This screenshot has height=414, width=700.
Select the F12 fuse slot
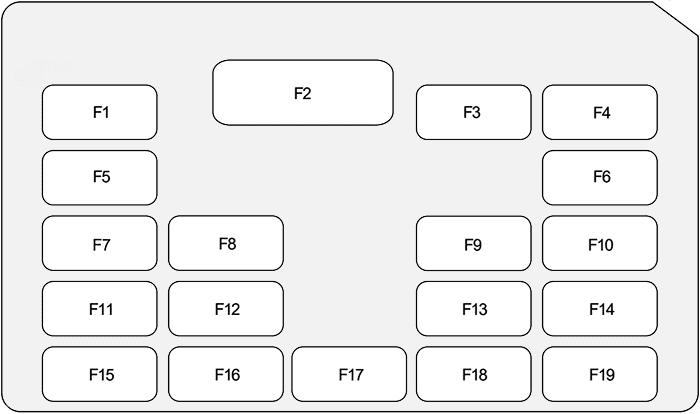click(x=226, y=309)
